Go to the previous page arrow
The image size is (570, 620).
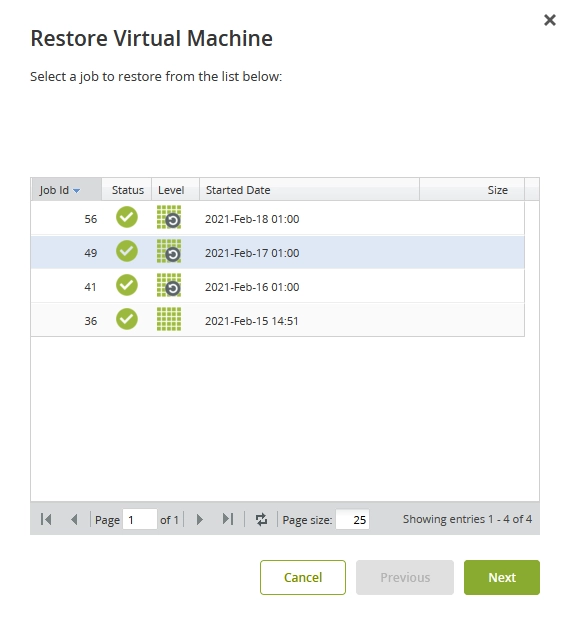point(74,519)
